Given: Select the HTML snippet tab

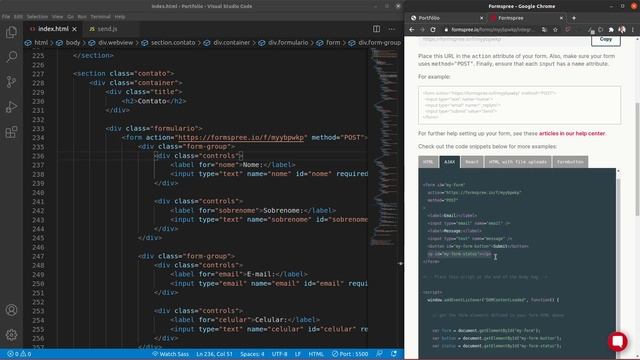Looking at the screenshot, I should pos(428,162).
